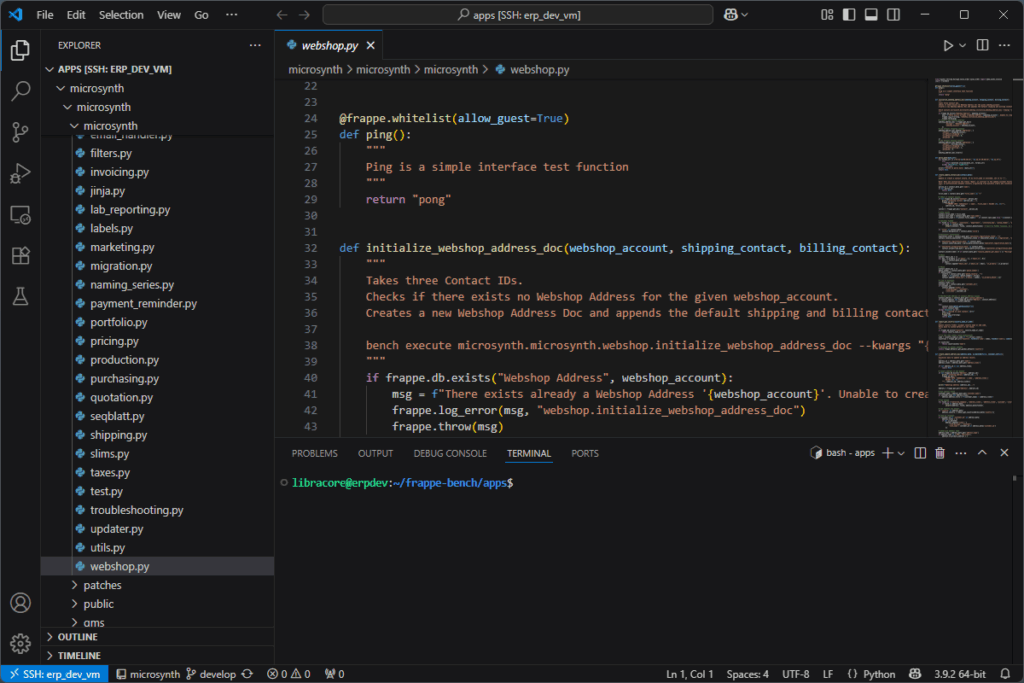Switch to the OUTPUT panel tab
This screenshot has width=1024, height=683.
[x=376, y=453]
